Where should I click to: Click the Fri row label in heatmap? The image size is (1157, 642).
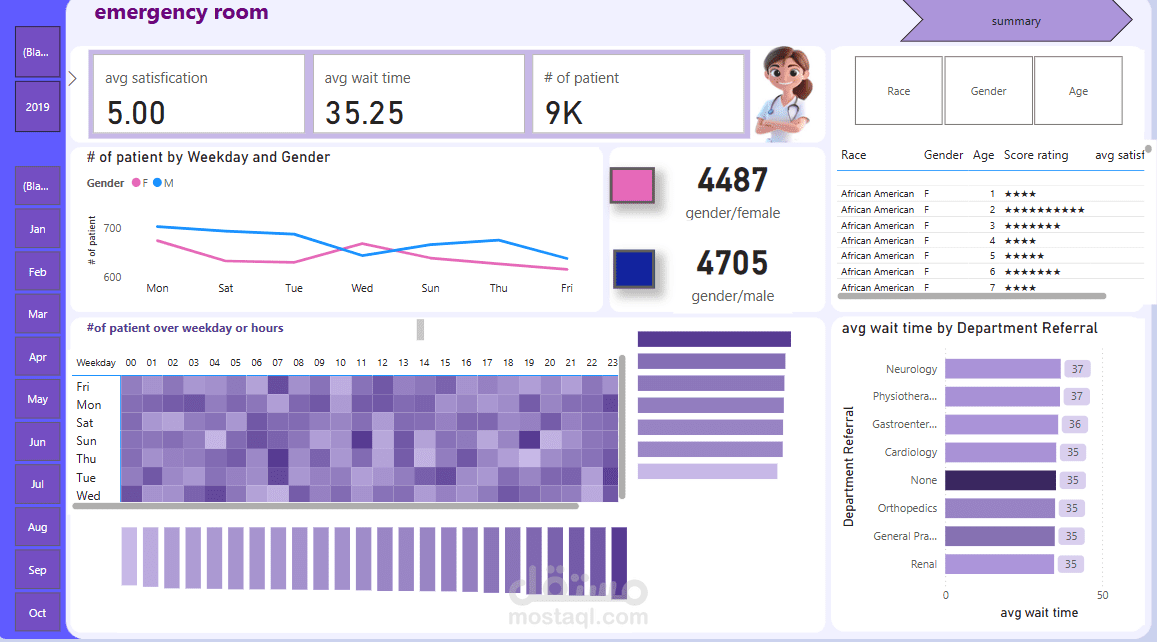point(83,387)
